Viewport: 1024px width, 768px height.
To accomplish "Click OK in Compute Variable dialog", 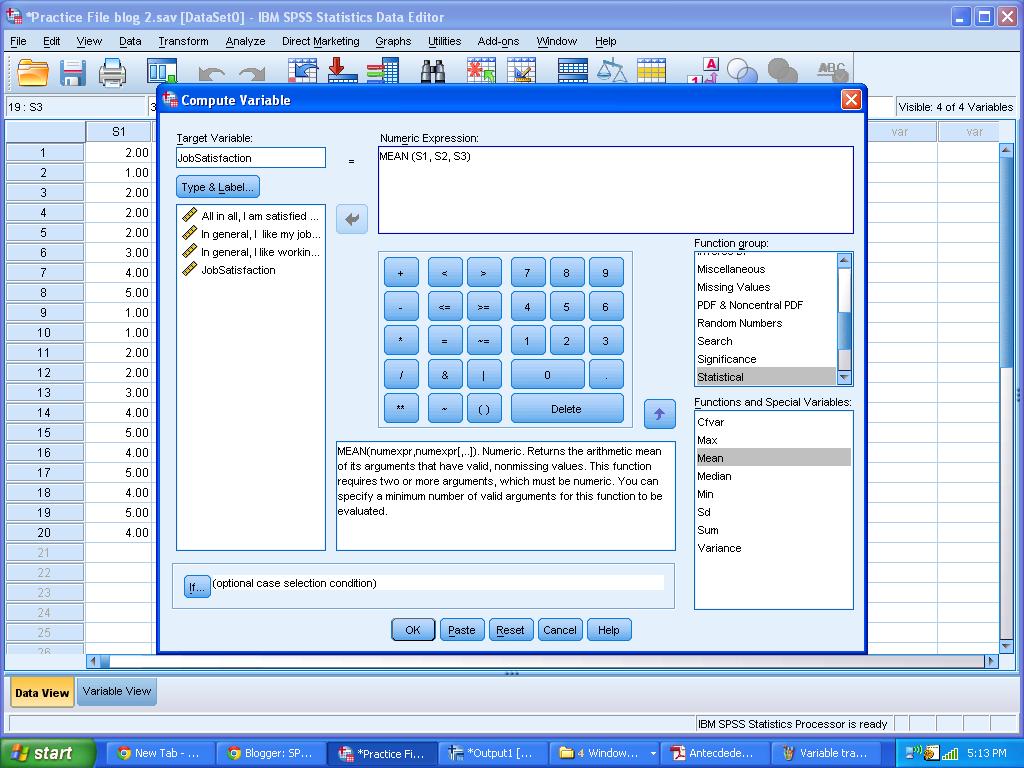I will coord(413,630).
